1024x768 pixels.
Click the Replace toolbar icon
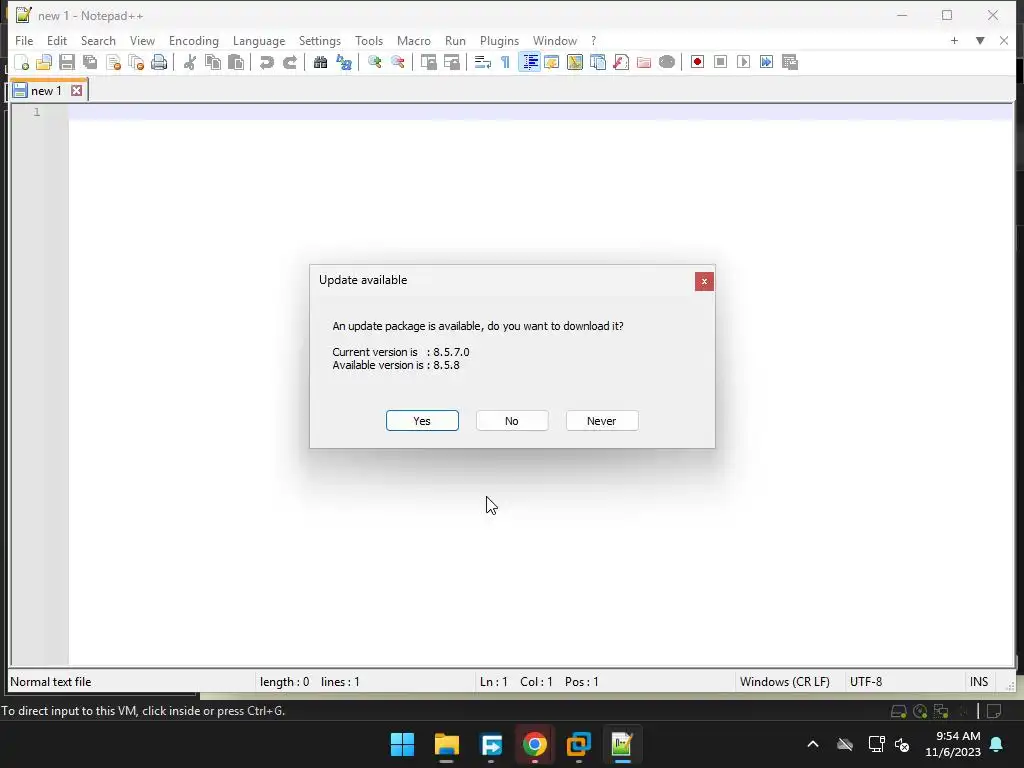coord(344,62)
